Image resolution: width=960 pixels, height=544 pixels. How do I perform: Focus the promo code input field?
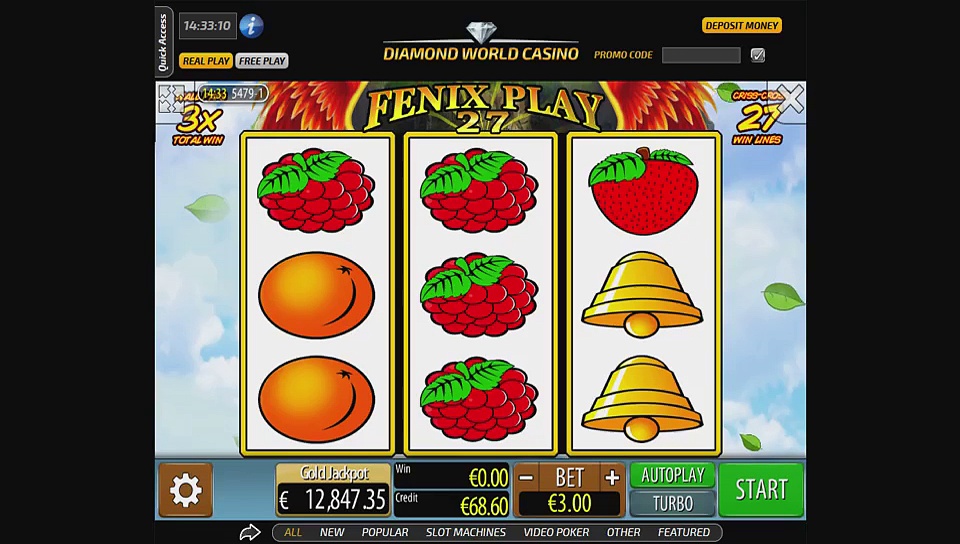click(701, 55)
